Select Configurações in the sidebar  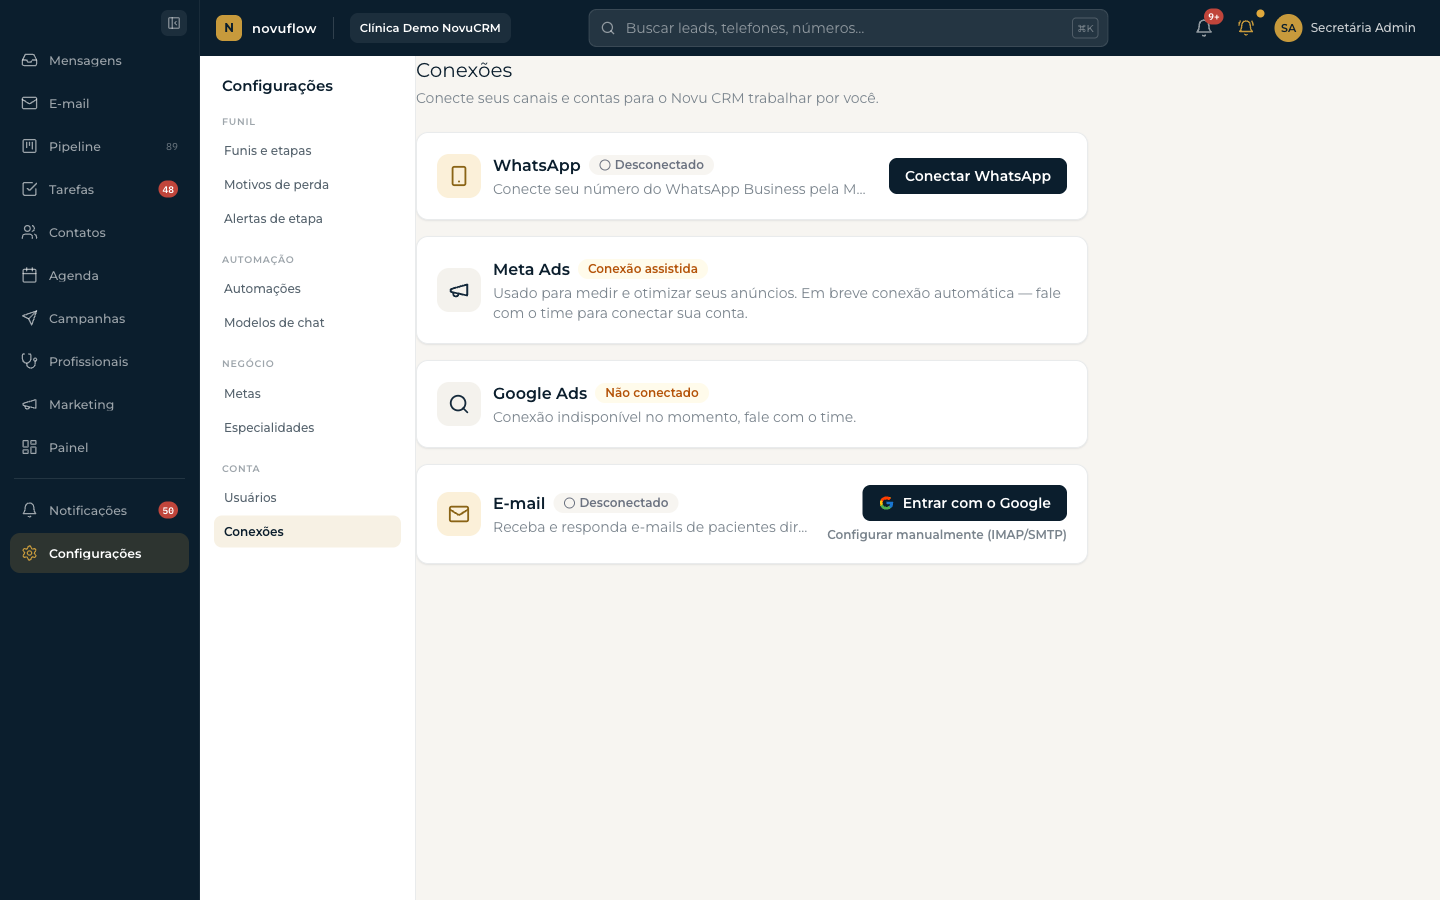(99, 553)
